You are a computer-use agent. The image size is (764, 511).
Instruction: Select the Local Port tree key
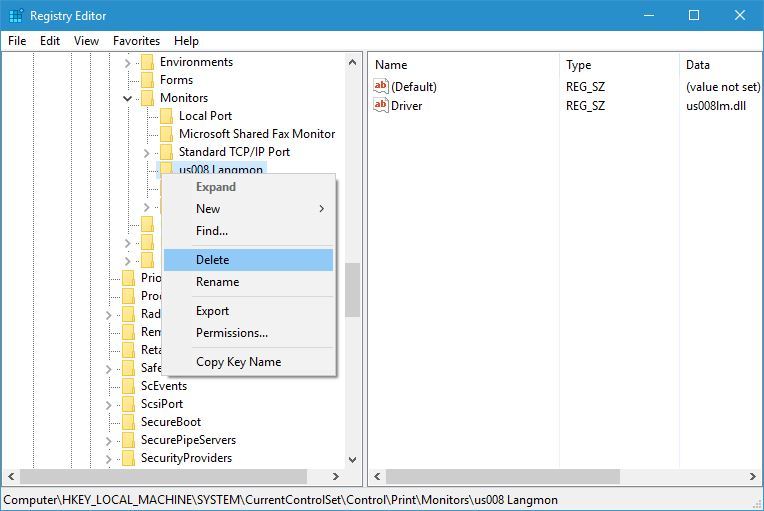click(x=205, y=116)
